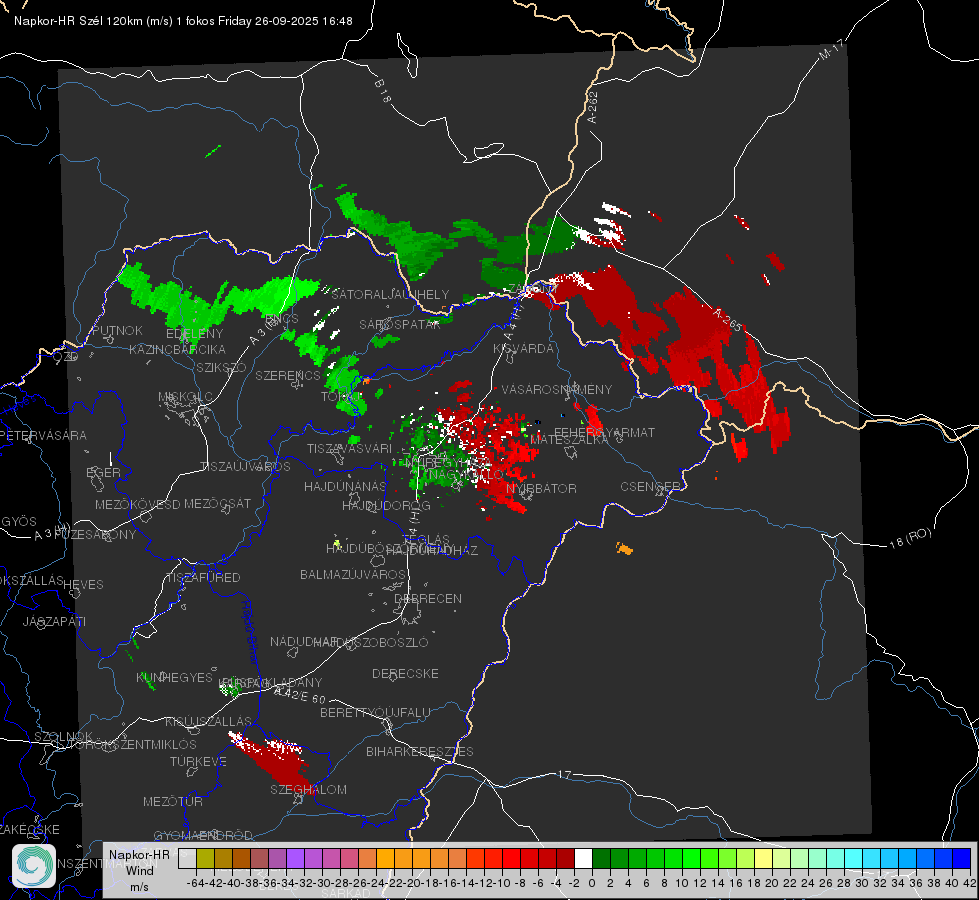979x900 pixels.
Task: Click the KAZINCBARCIKA label
Action: 177,349
